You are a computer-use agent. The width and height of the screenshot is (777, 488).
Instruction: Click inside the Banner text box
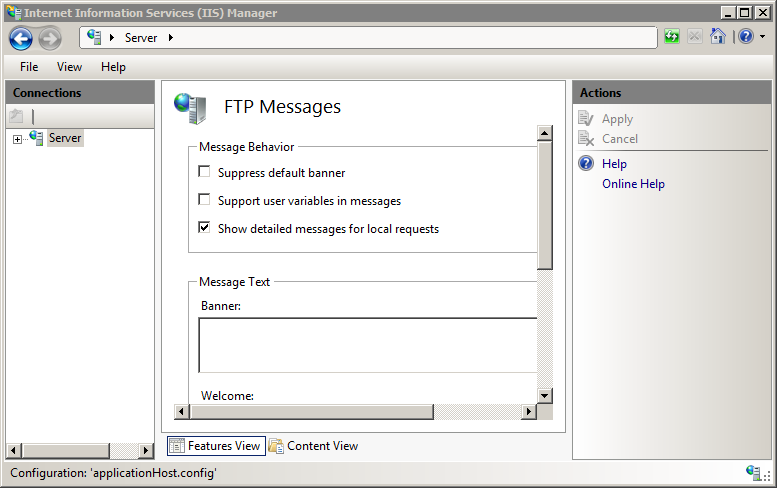368,345
